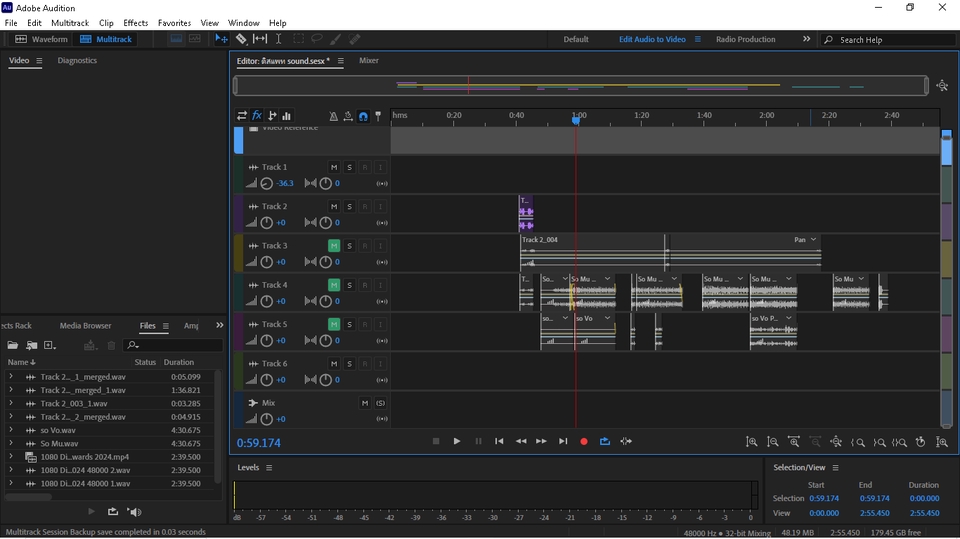The image size is (960, 539).
Task: Open the Effects menu
Action: coord(135,23)
